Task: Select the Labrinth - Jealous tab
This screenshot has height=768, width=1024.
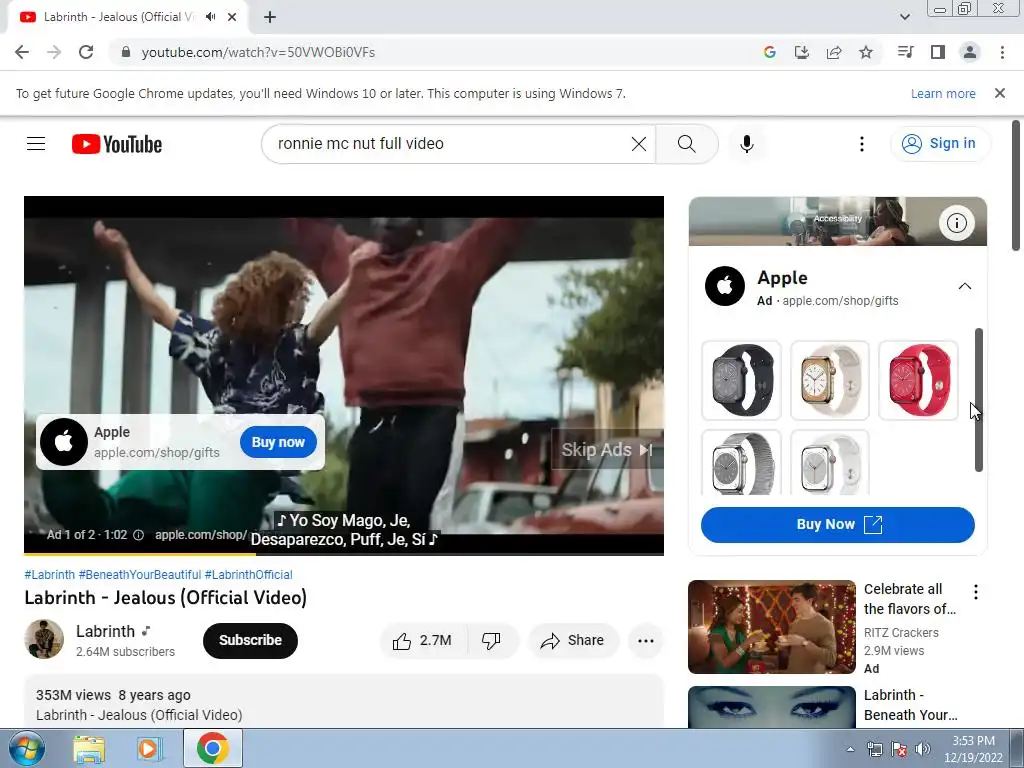Action: click(128, 17)
